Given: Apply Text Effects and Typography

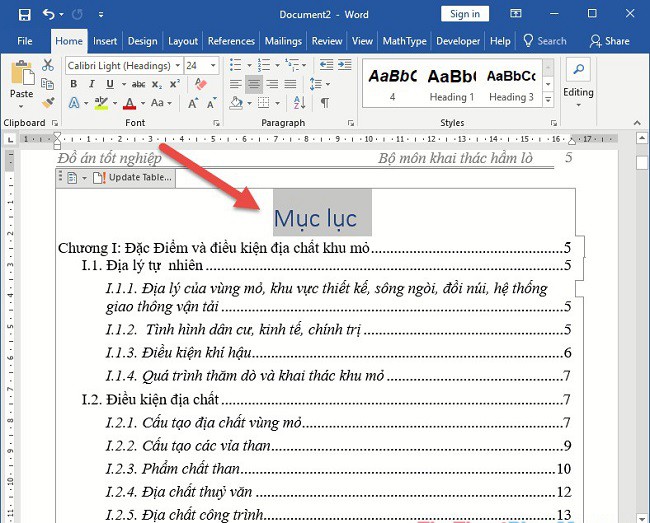Looking at the screenshot, I should click(74, 103).
